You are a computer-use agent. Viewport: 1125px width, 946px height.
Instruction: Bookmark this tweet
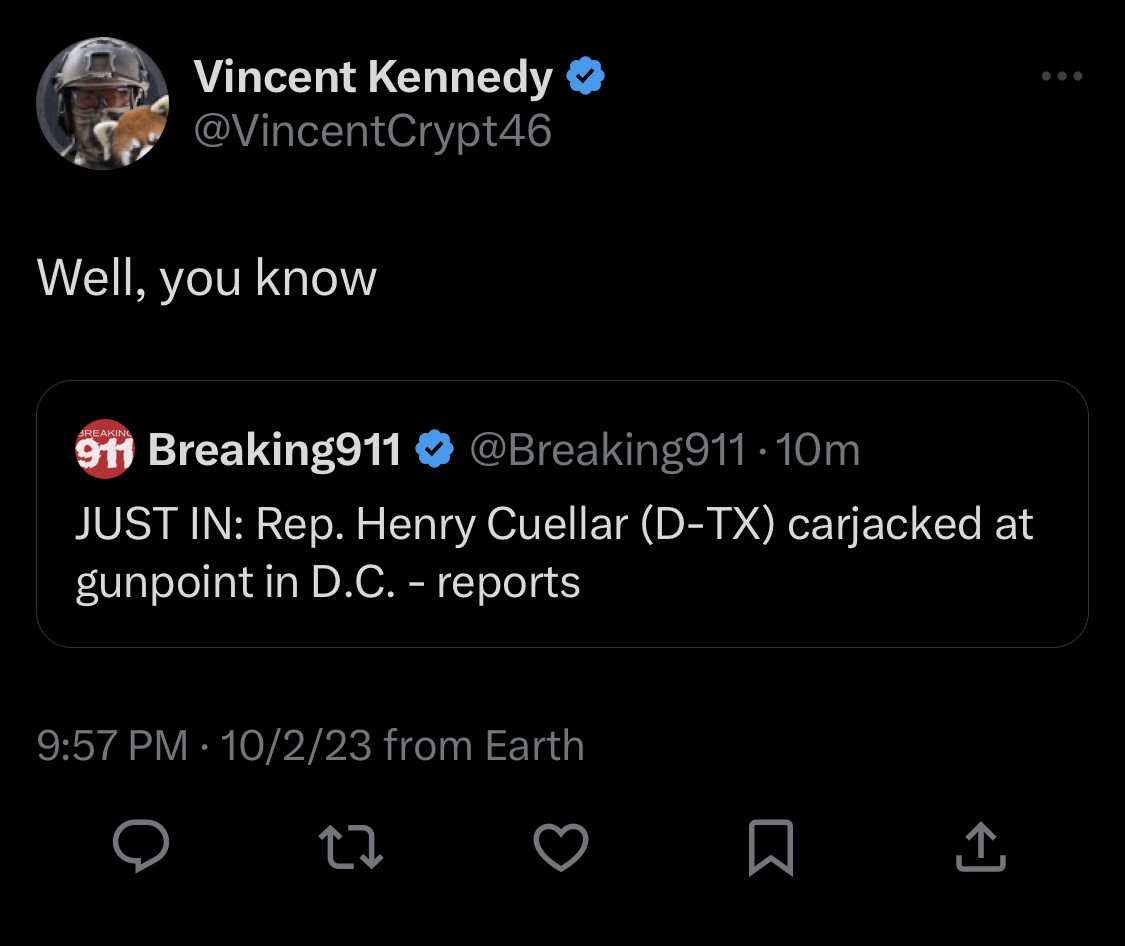[x=771, y=847]
